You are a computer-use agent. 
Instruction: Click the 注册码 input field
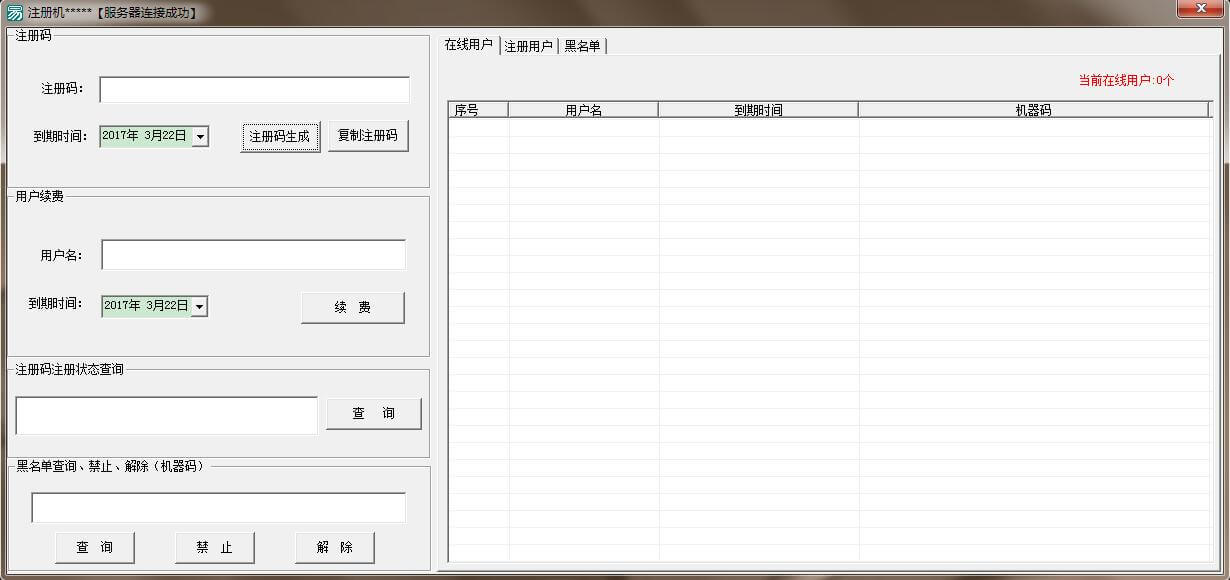pyautogui.click(x=254, y=89)
